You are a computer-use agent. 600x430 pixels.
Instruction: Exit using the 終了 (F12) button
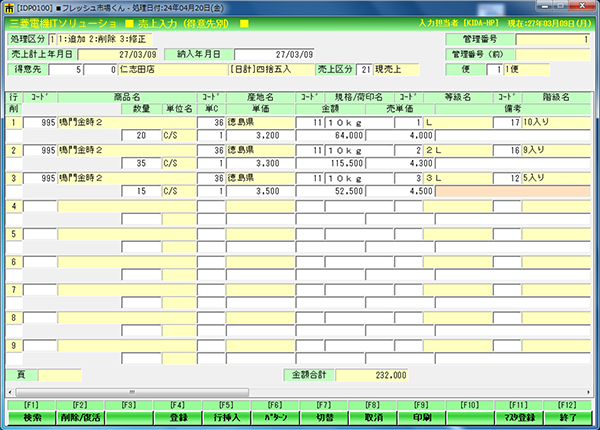[568, 416]
